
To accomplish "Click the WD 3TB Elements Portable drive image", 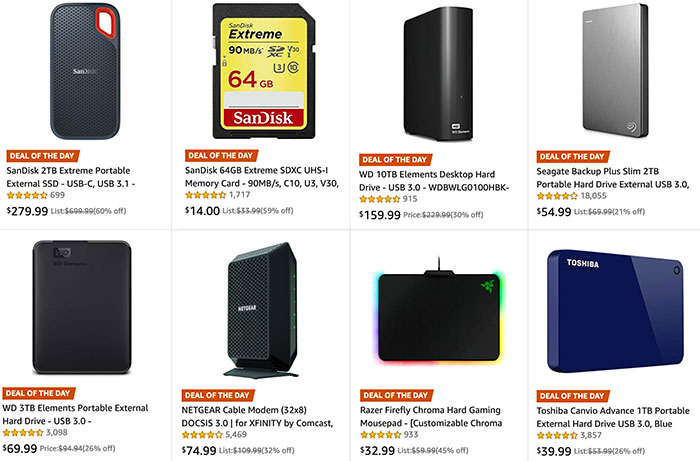I will (72, 308).
